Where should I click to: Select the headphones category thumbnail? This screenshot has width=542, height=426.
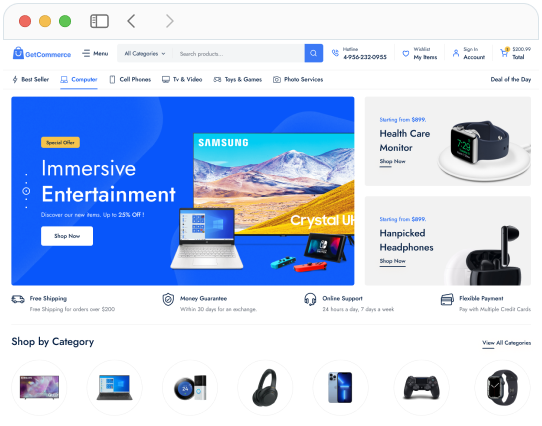tap(265, 388)
